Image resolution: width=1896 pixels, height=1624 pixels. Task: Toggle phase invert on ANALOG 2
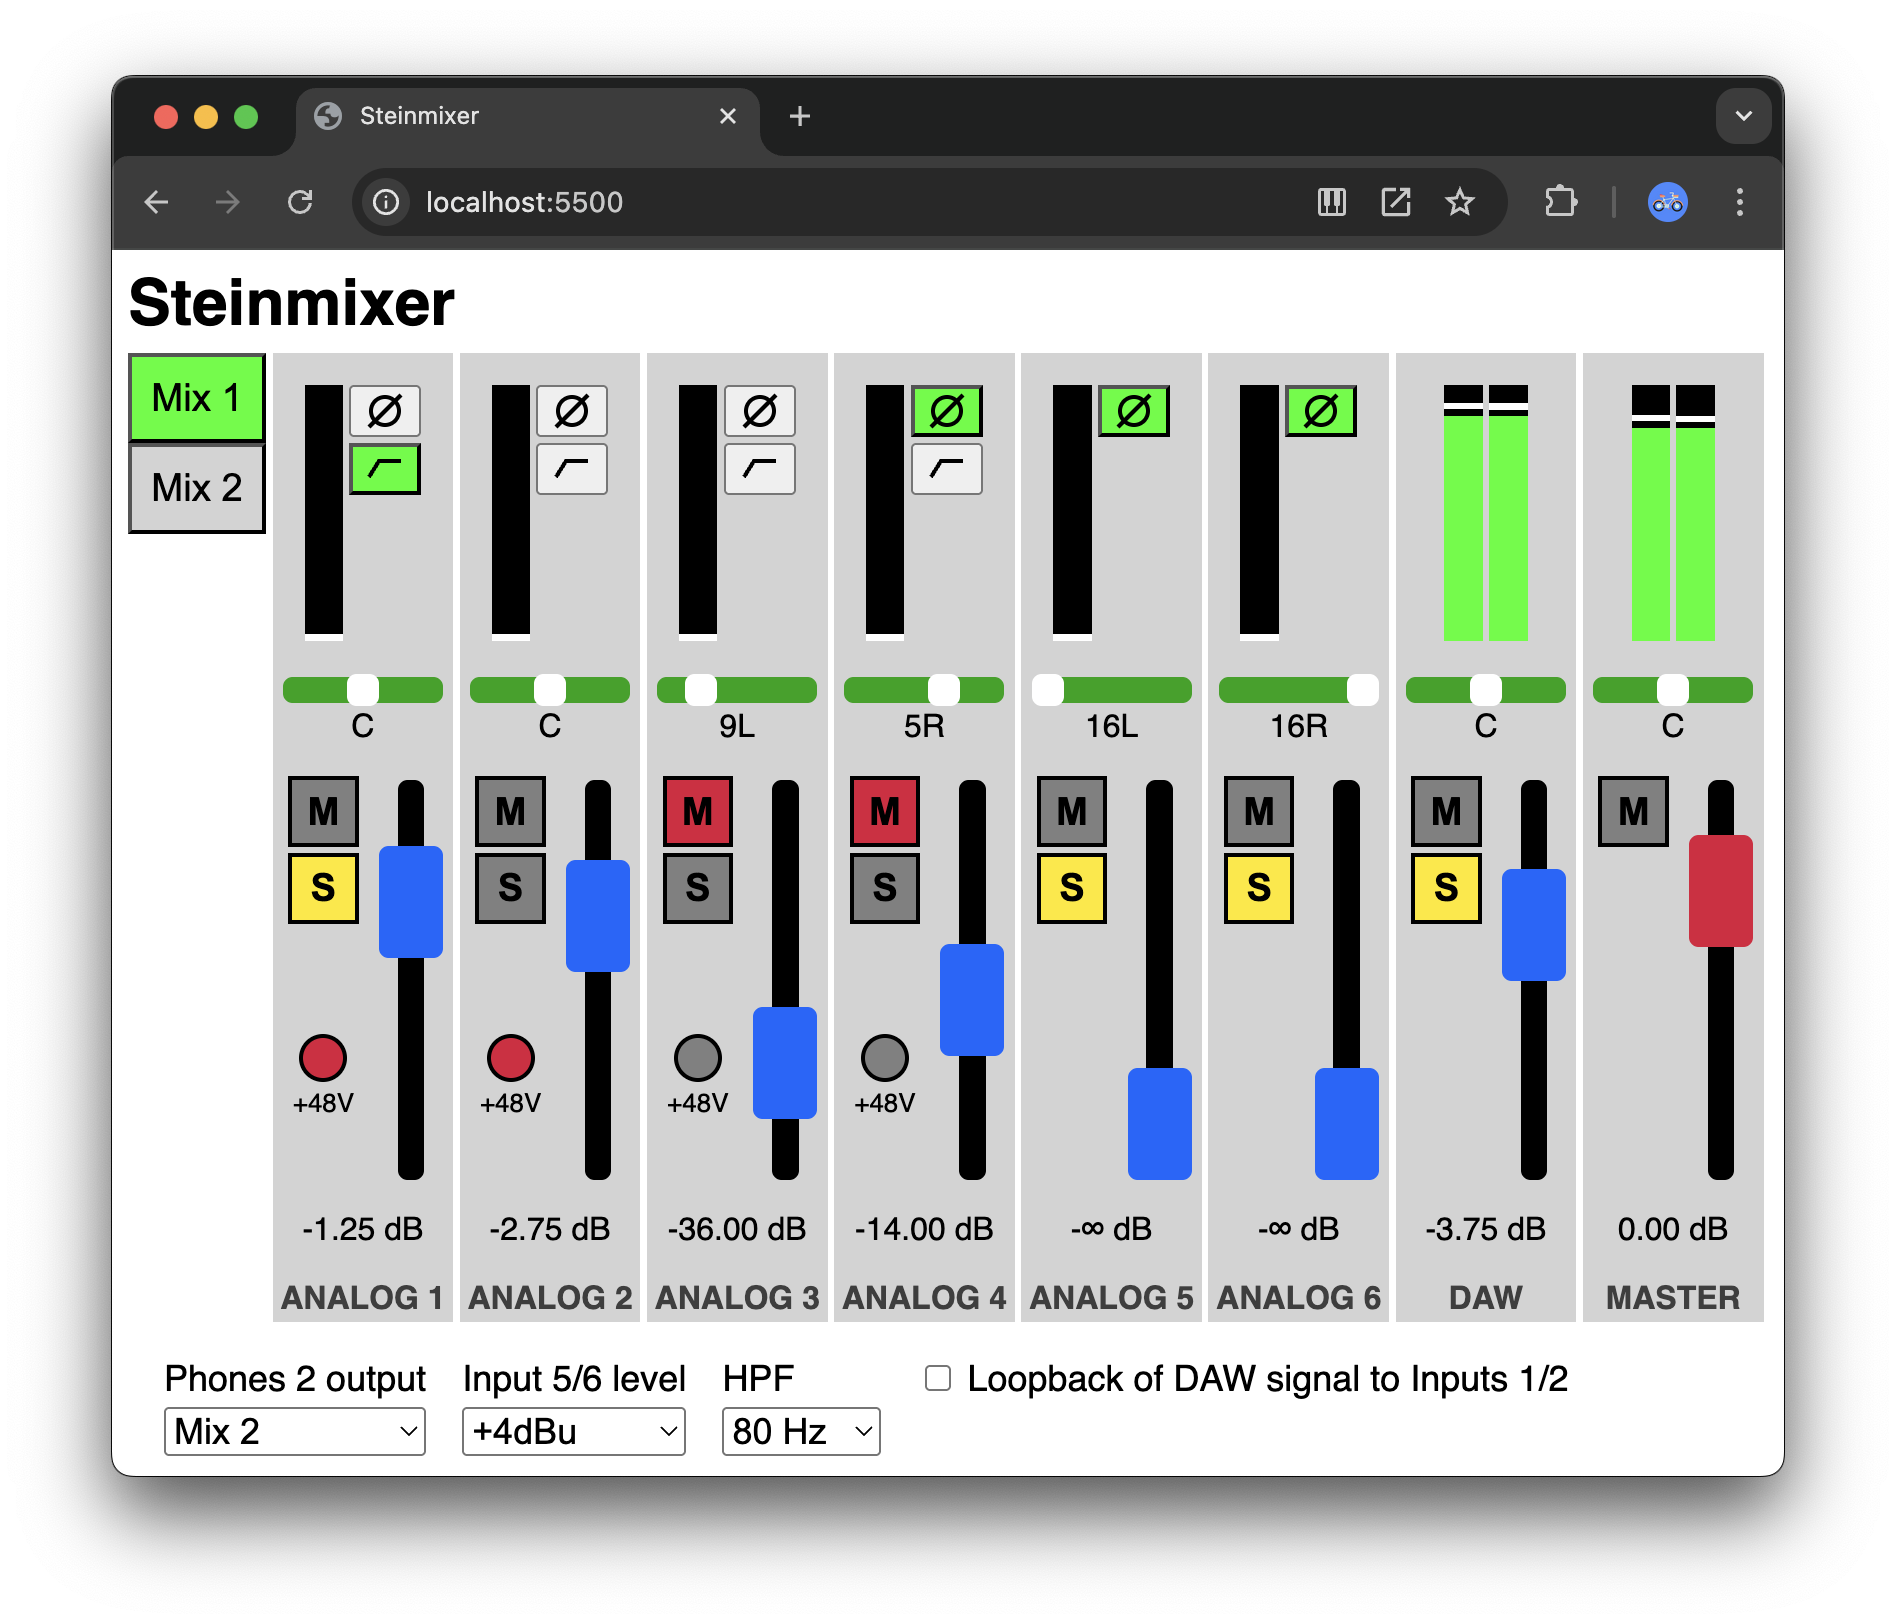tap(572, 411)
